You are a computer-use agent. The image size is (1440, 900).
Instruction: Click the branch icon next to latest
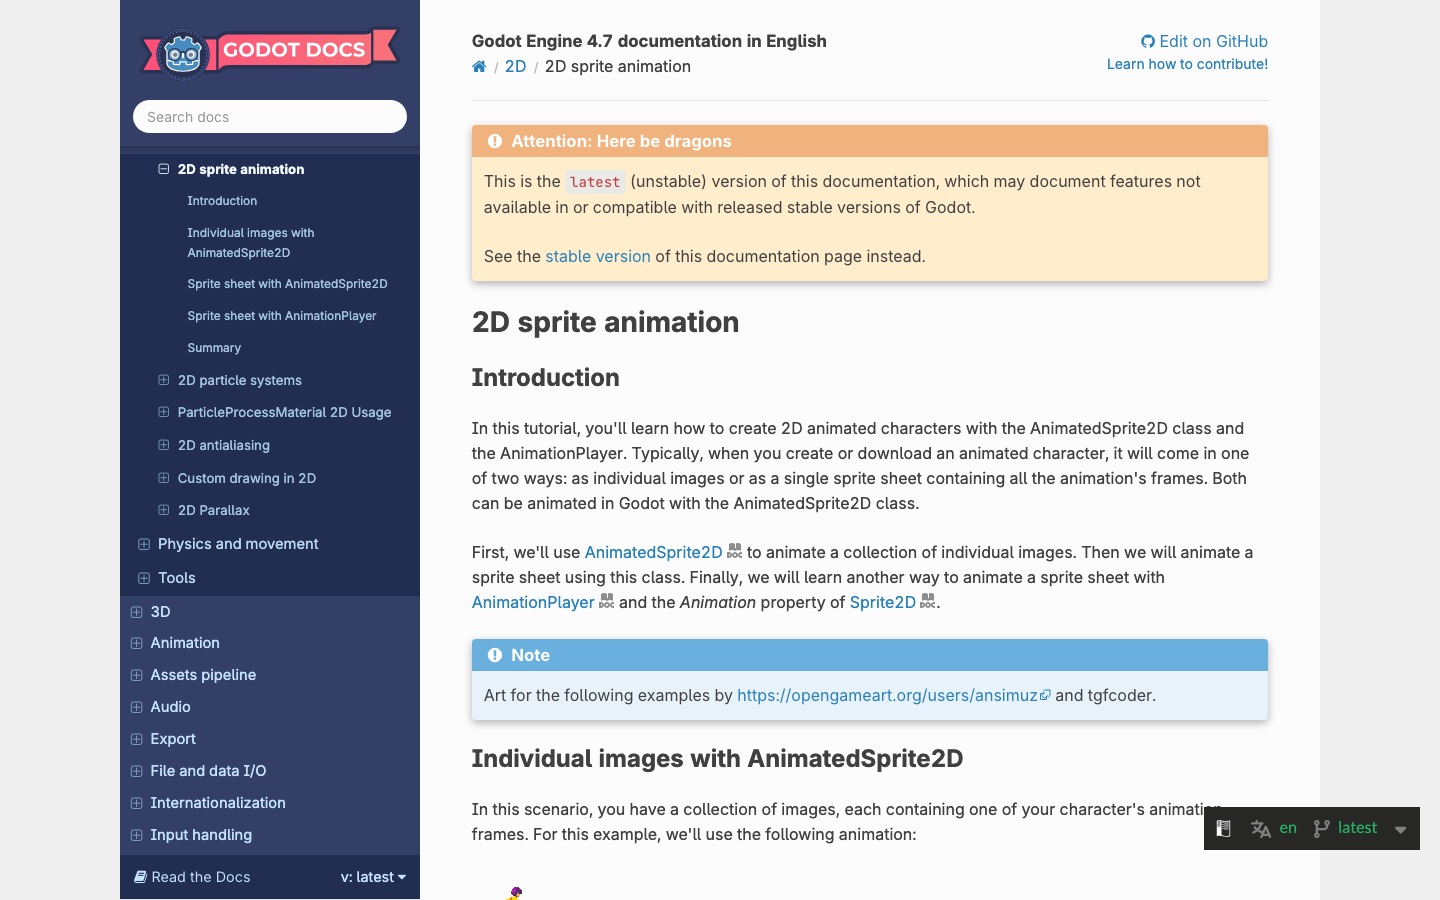[x=1321, y=828]
